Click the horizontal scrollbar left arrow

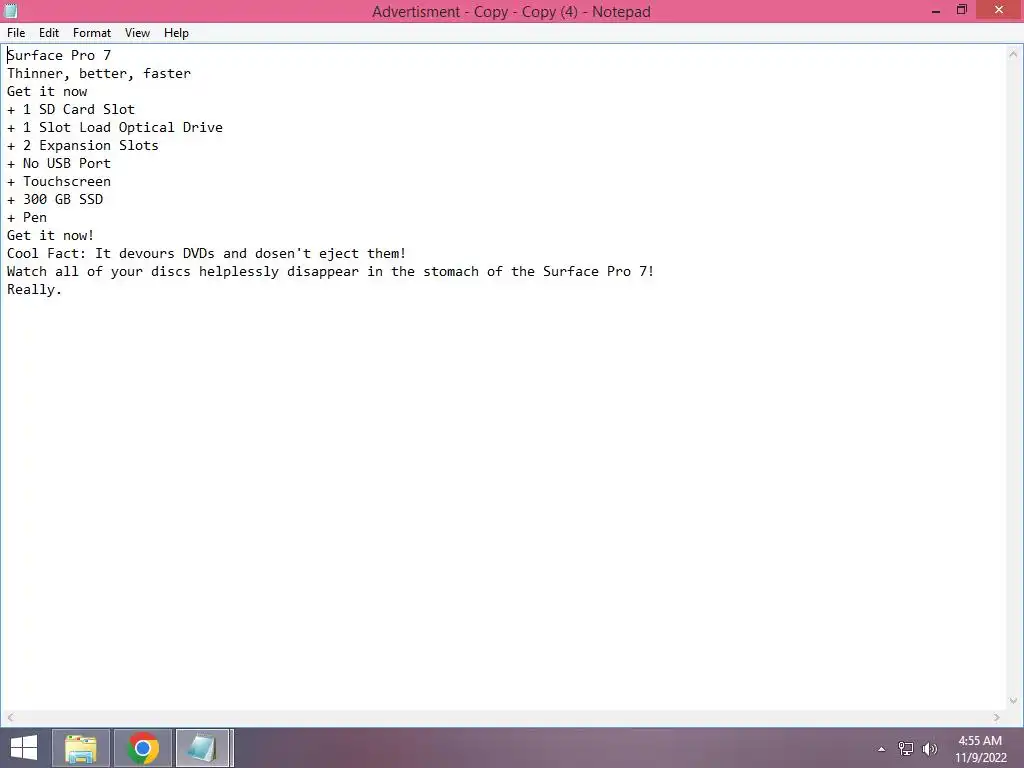click(x=10, y=717)
